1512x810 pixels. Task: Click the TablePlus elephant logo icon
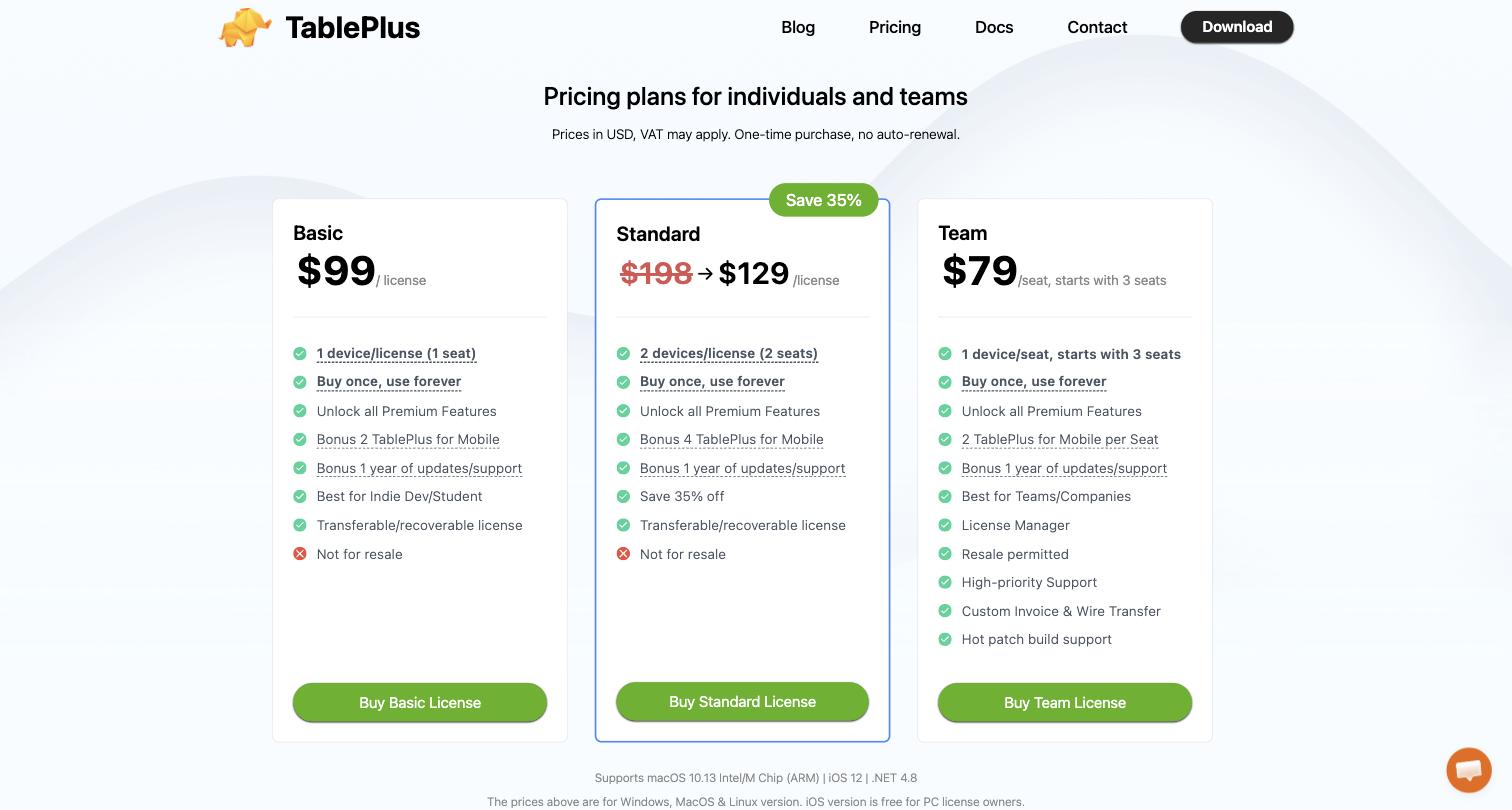pos(245,27)
